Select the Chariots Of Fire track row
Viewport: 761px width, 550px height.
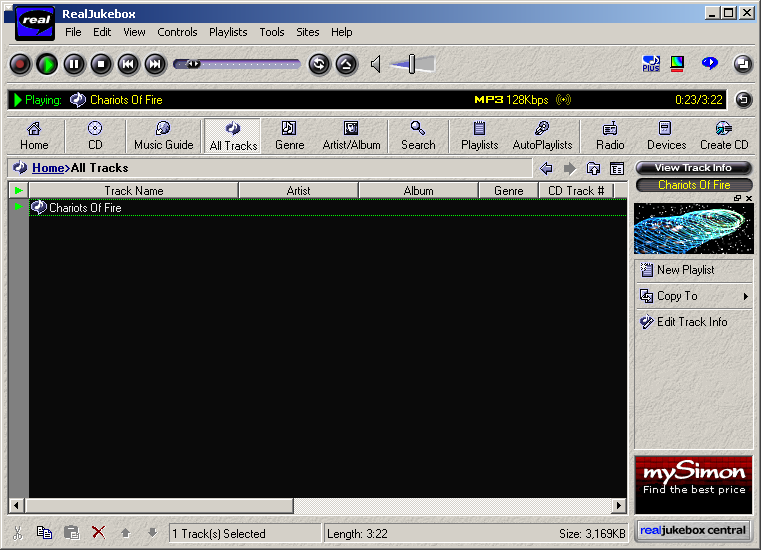tap(328, 208)
